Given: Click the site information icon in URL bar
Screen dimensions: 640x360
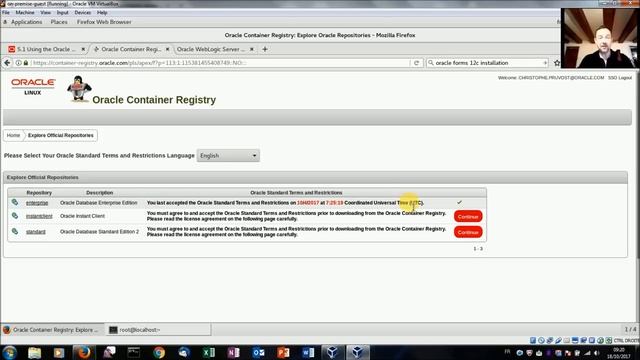Looking at the screenshot, I should point(18,63).
